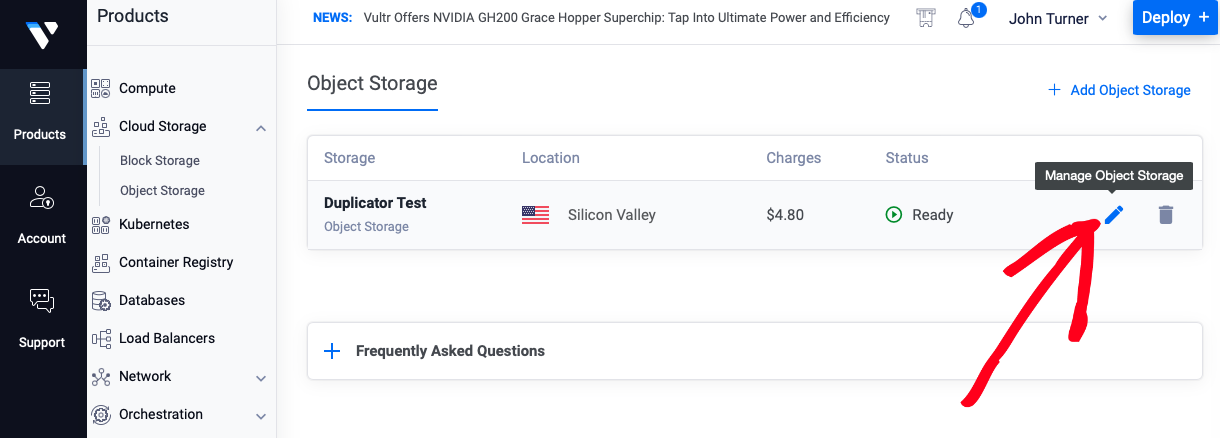Viewport: 1220px width, 438px height.
Task: Expand the Network submenu
Action: 261,378
